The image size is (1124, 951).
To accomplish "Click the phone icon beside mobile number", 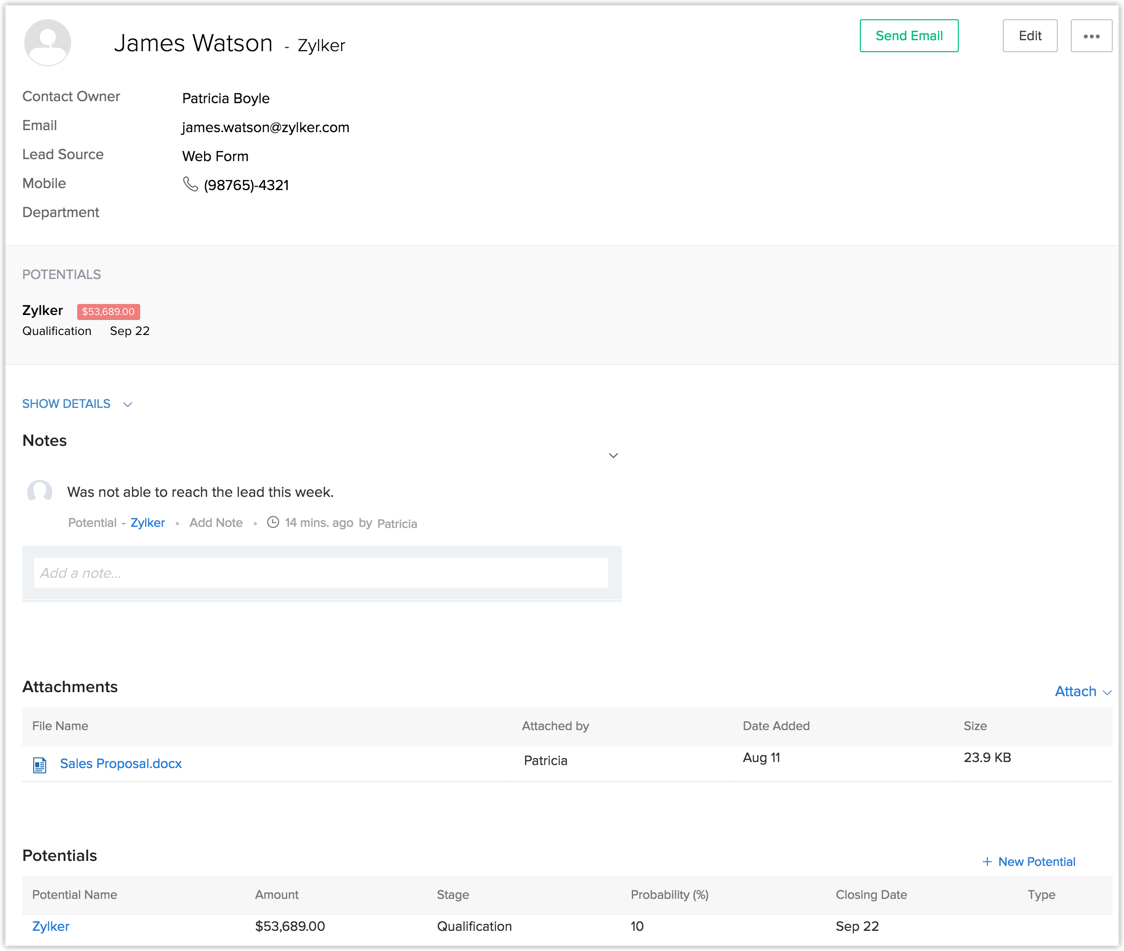I will click(190, 184).
